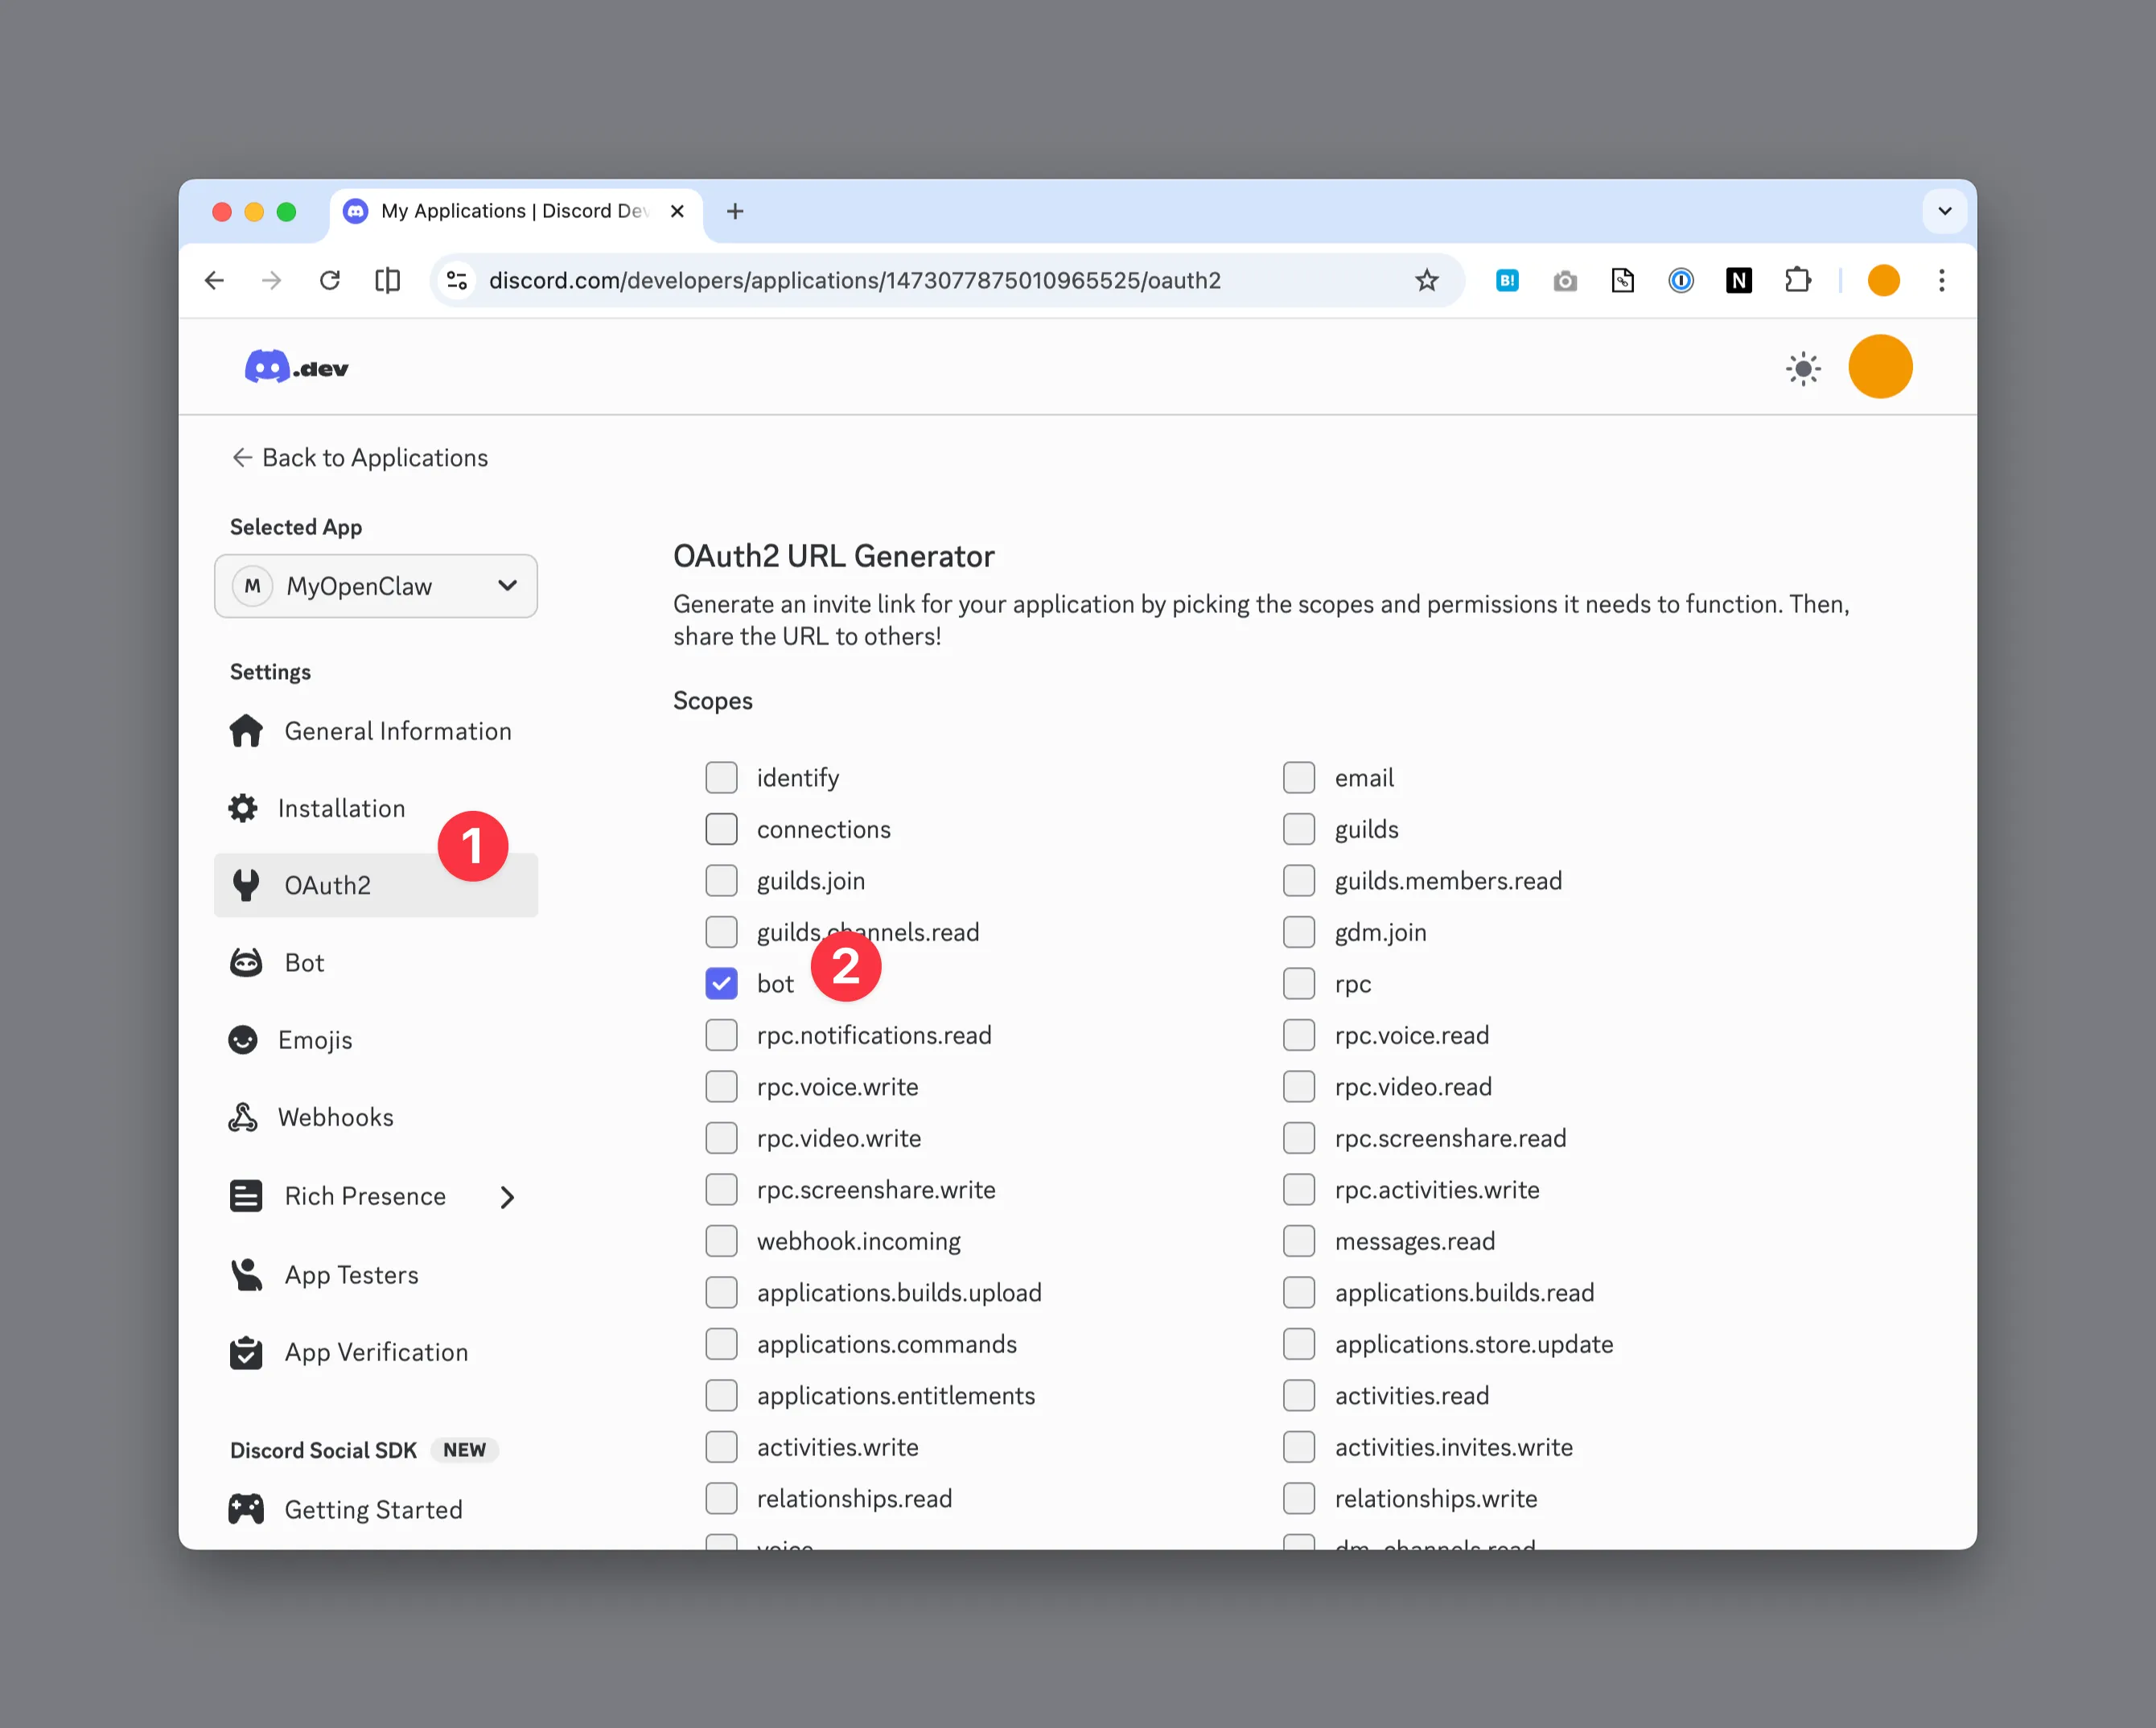Open the MyOpenClaw app selector dropdown
The width and height of the screenshot is (2156, 1728).
[376, 586]
